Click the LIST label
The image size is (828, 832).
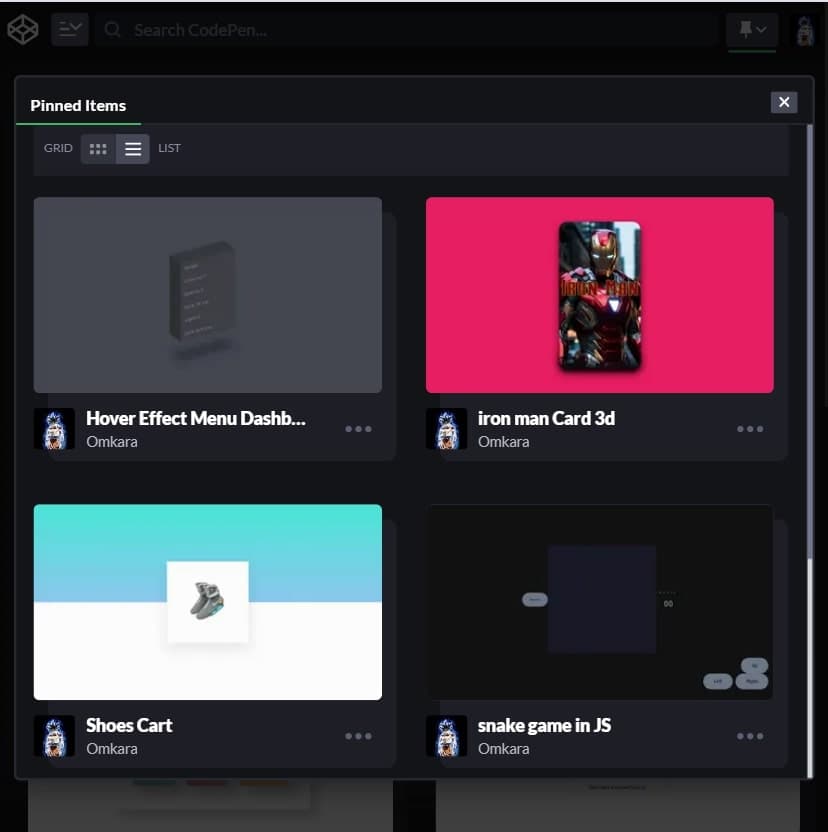(169, 148)
